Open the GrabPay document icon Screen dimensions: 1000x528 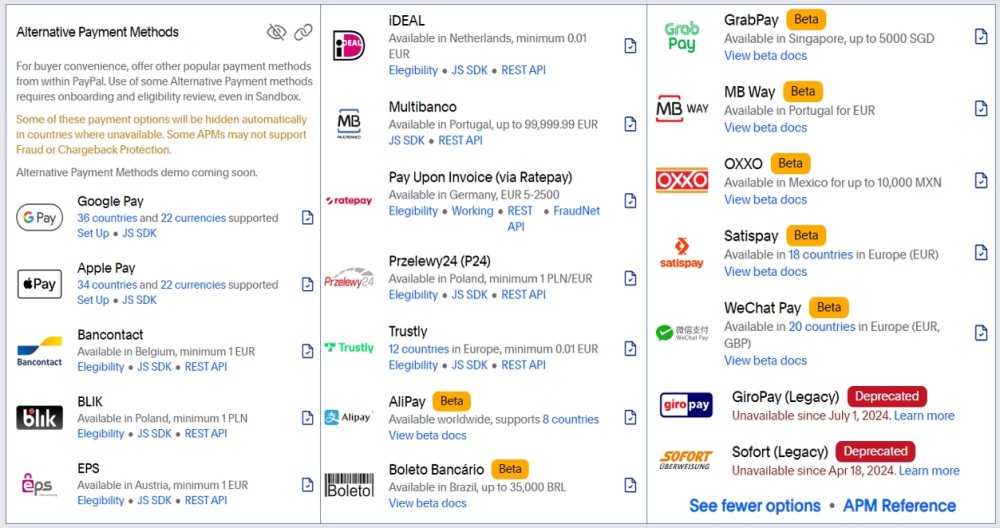(x=981, y=37)
